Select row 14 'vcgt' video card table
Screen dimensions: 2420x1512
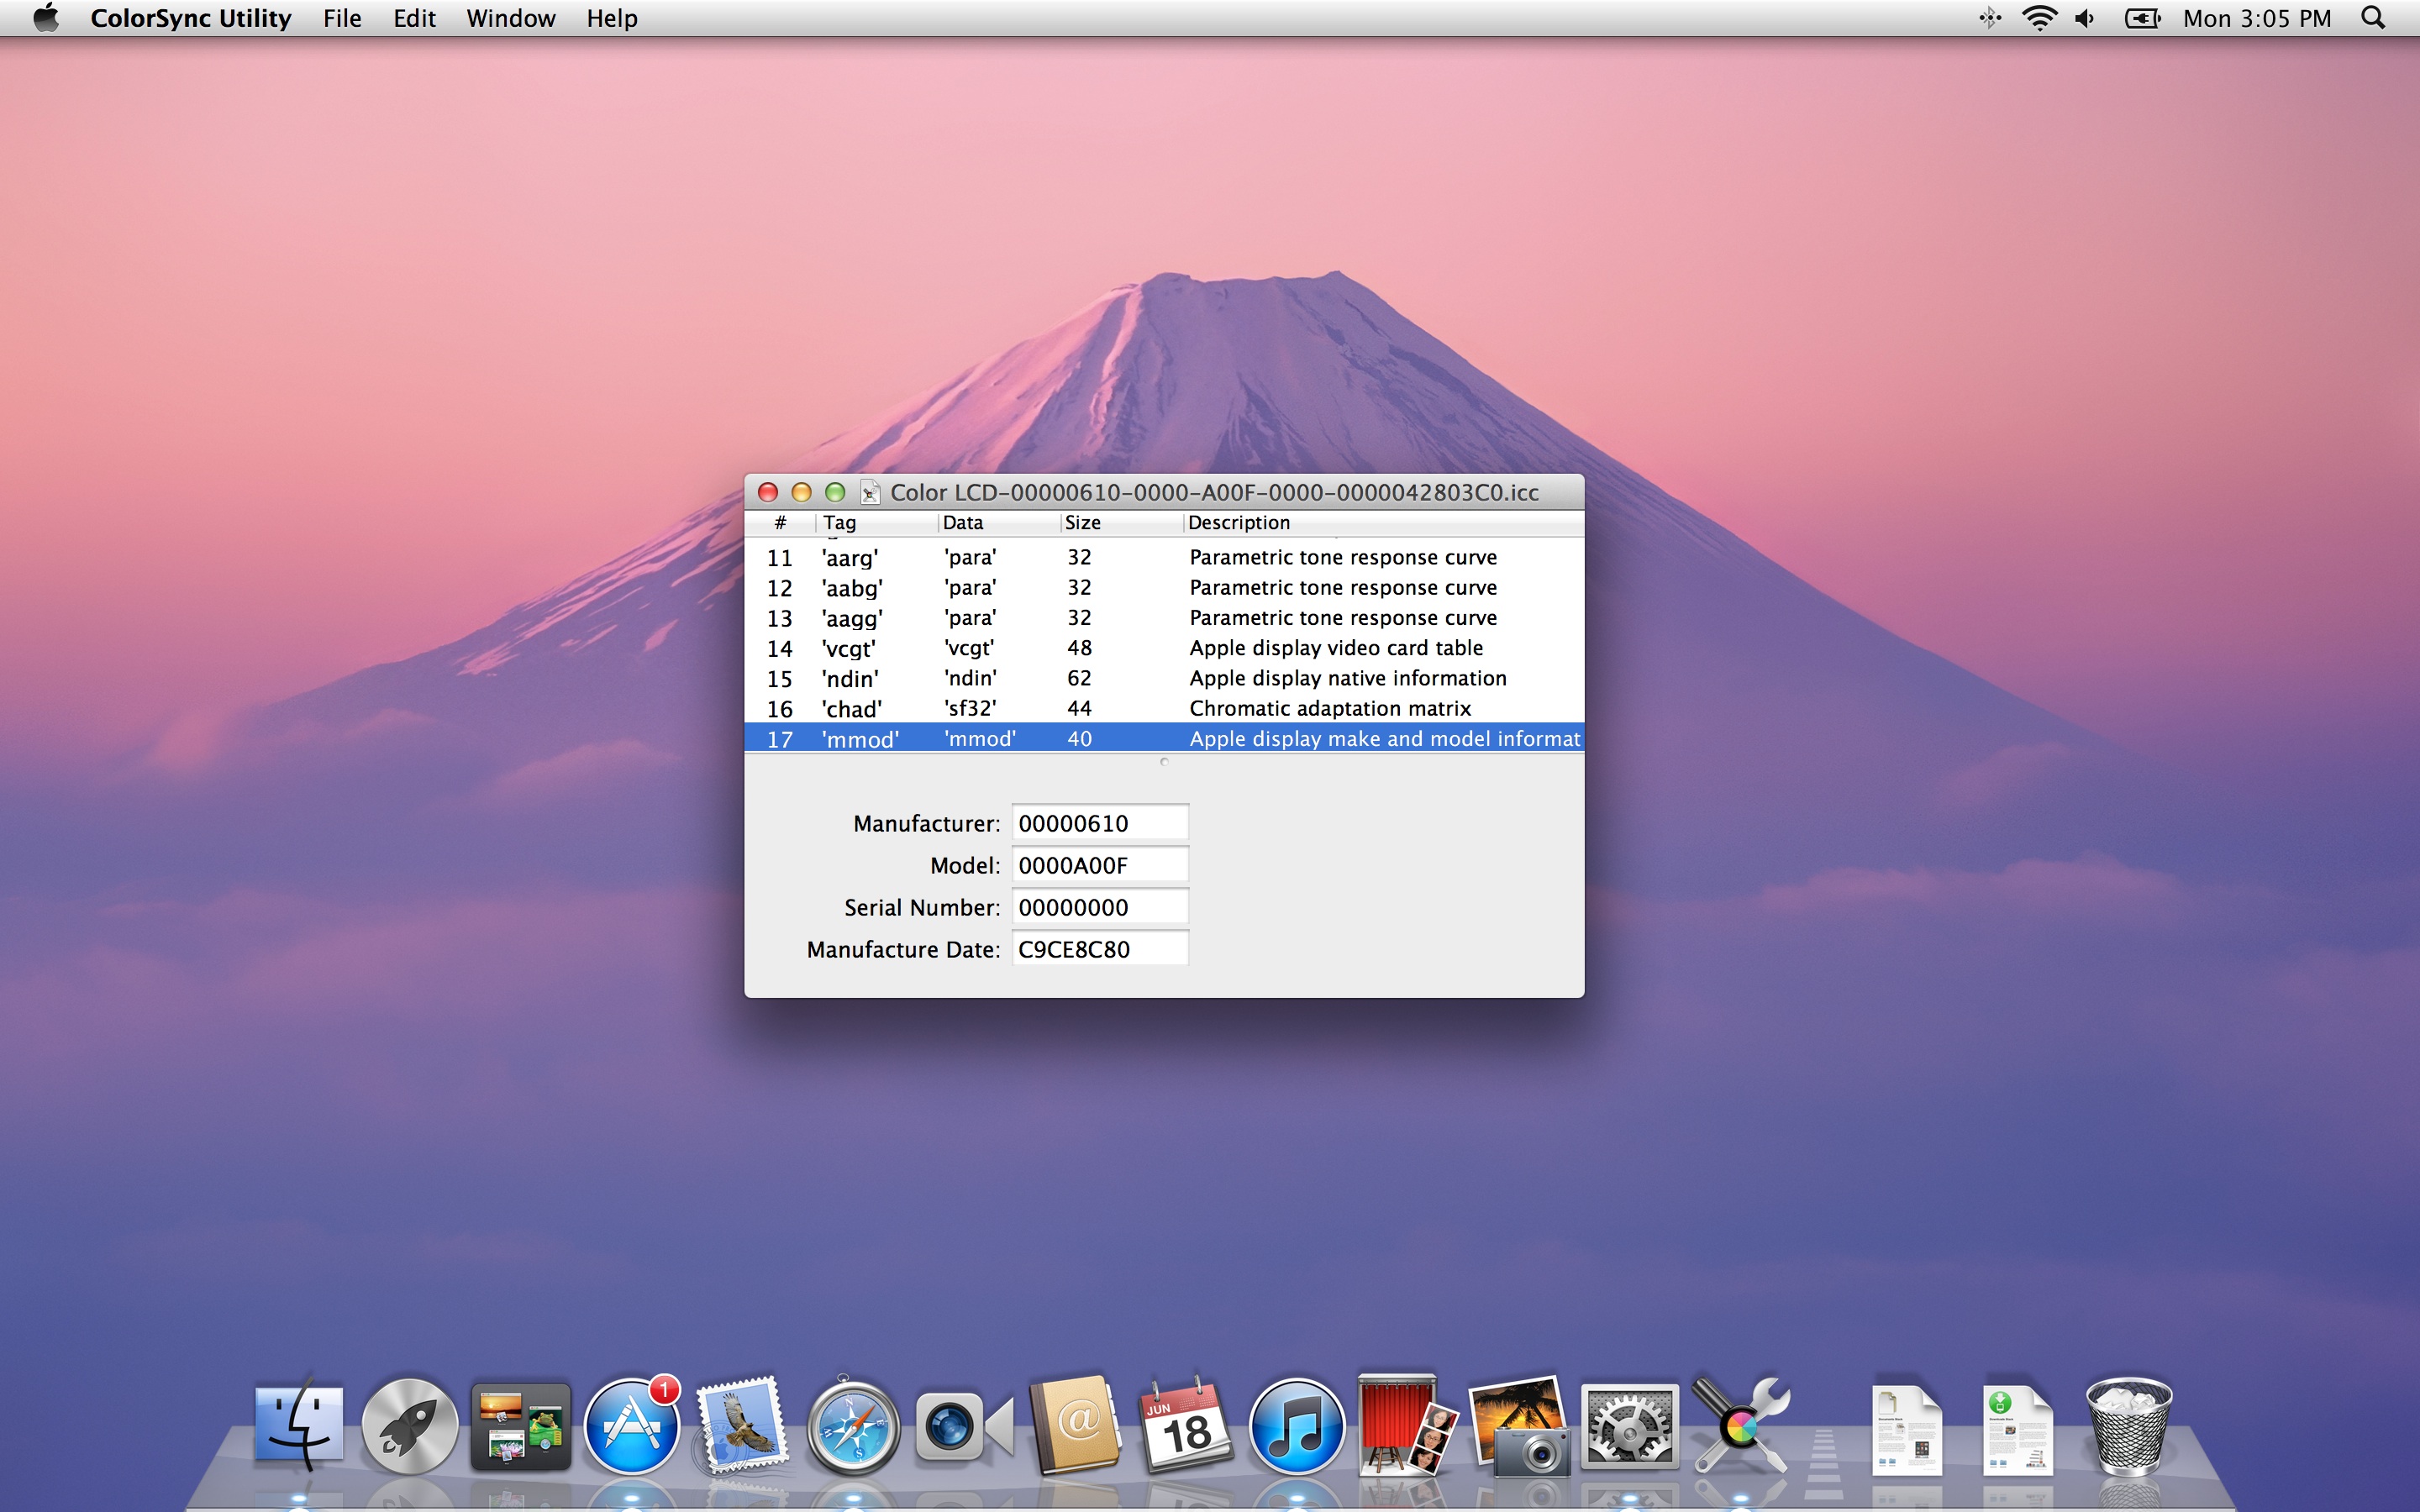point(1164,648)
